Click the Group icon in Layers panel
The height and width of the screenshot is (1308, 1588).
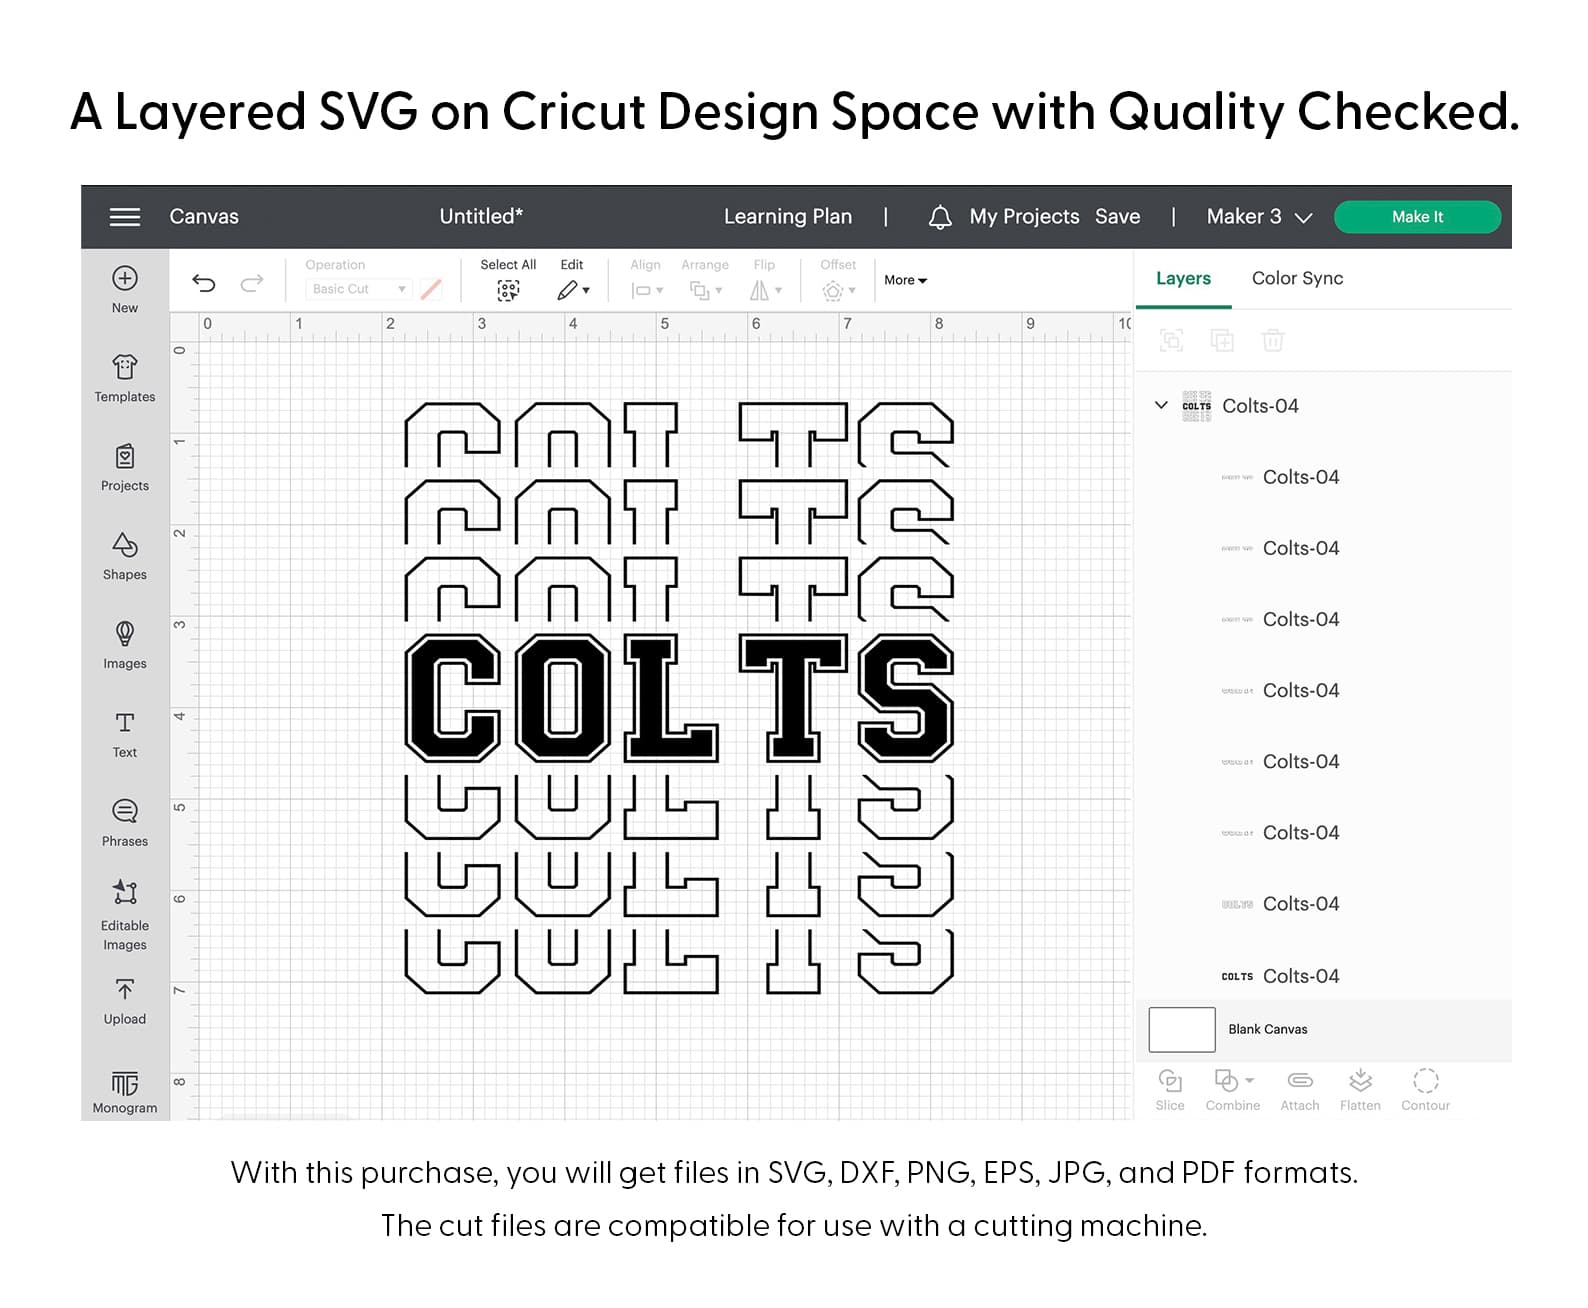pos(1171,341)
